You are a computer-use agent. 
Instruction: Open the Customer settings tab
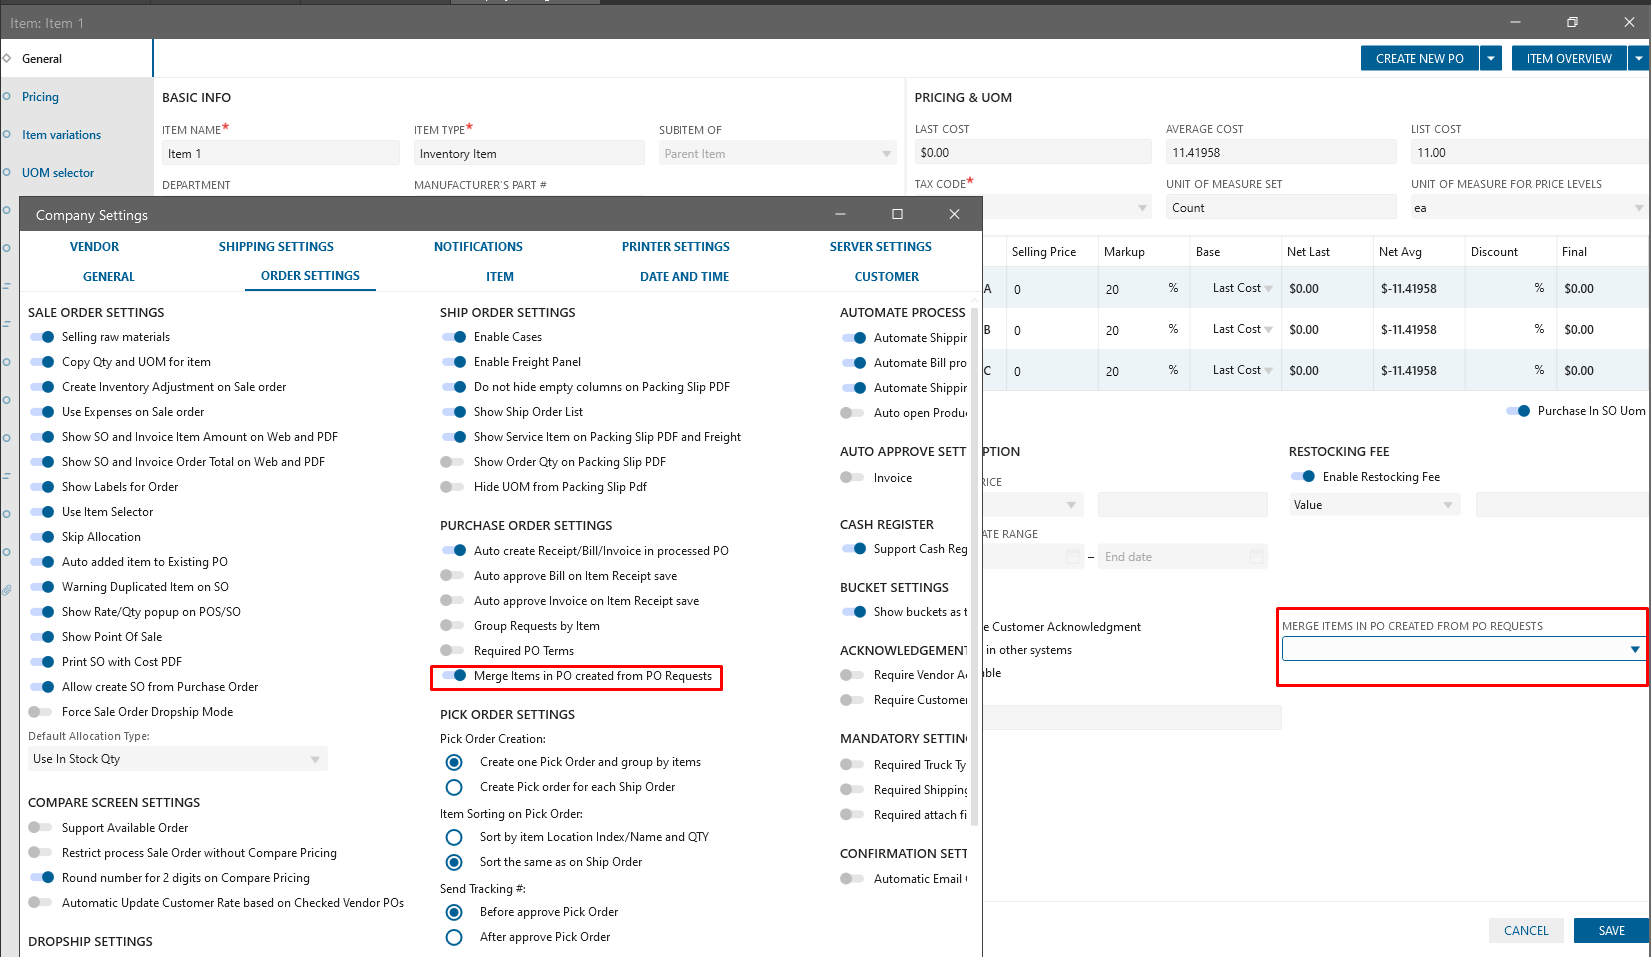tap(886, 277)
